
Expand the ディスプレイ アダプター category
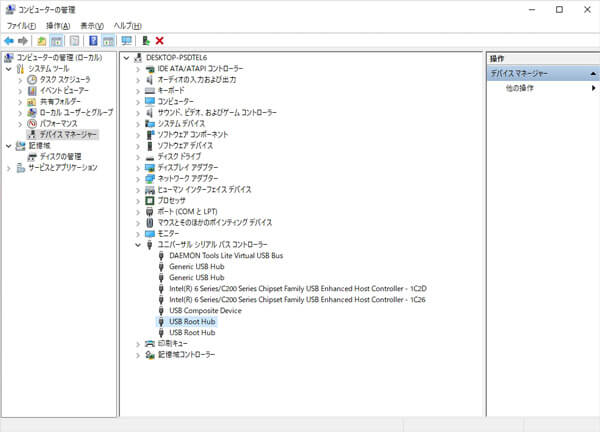coord(137,167)
